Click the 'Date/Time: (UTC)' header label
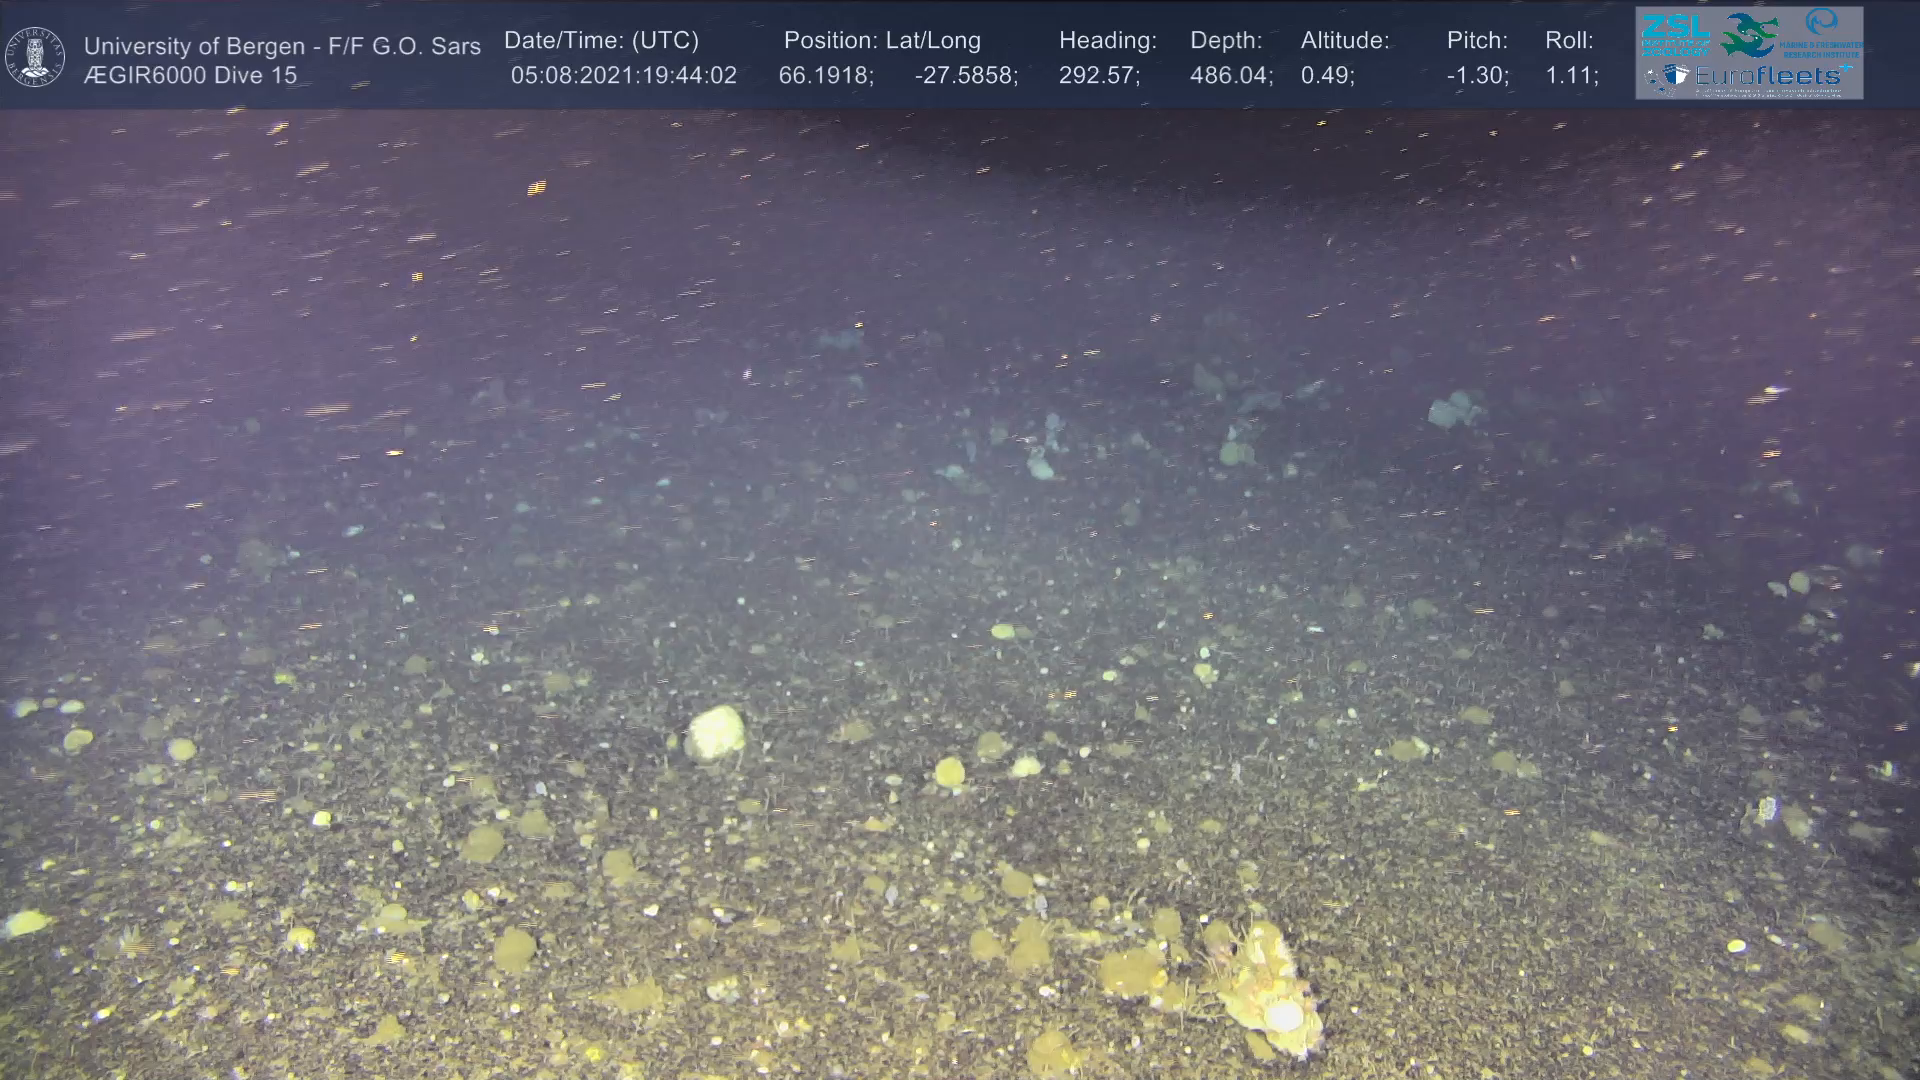The image size is (1920, 1080). pyautogui.click(x=601, y=41)
